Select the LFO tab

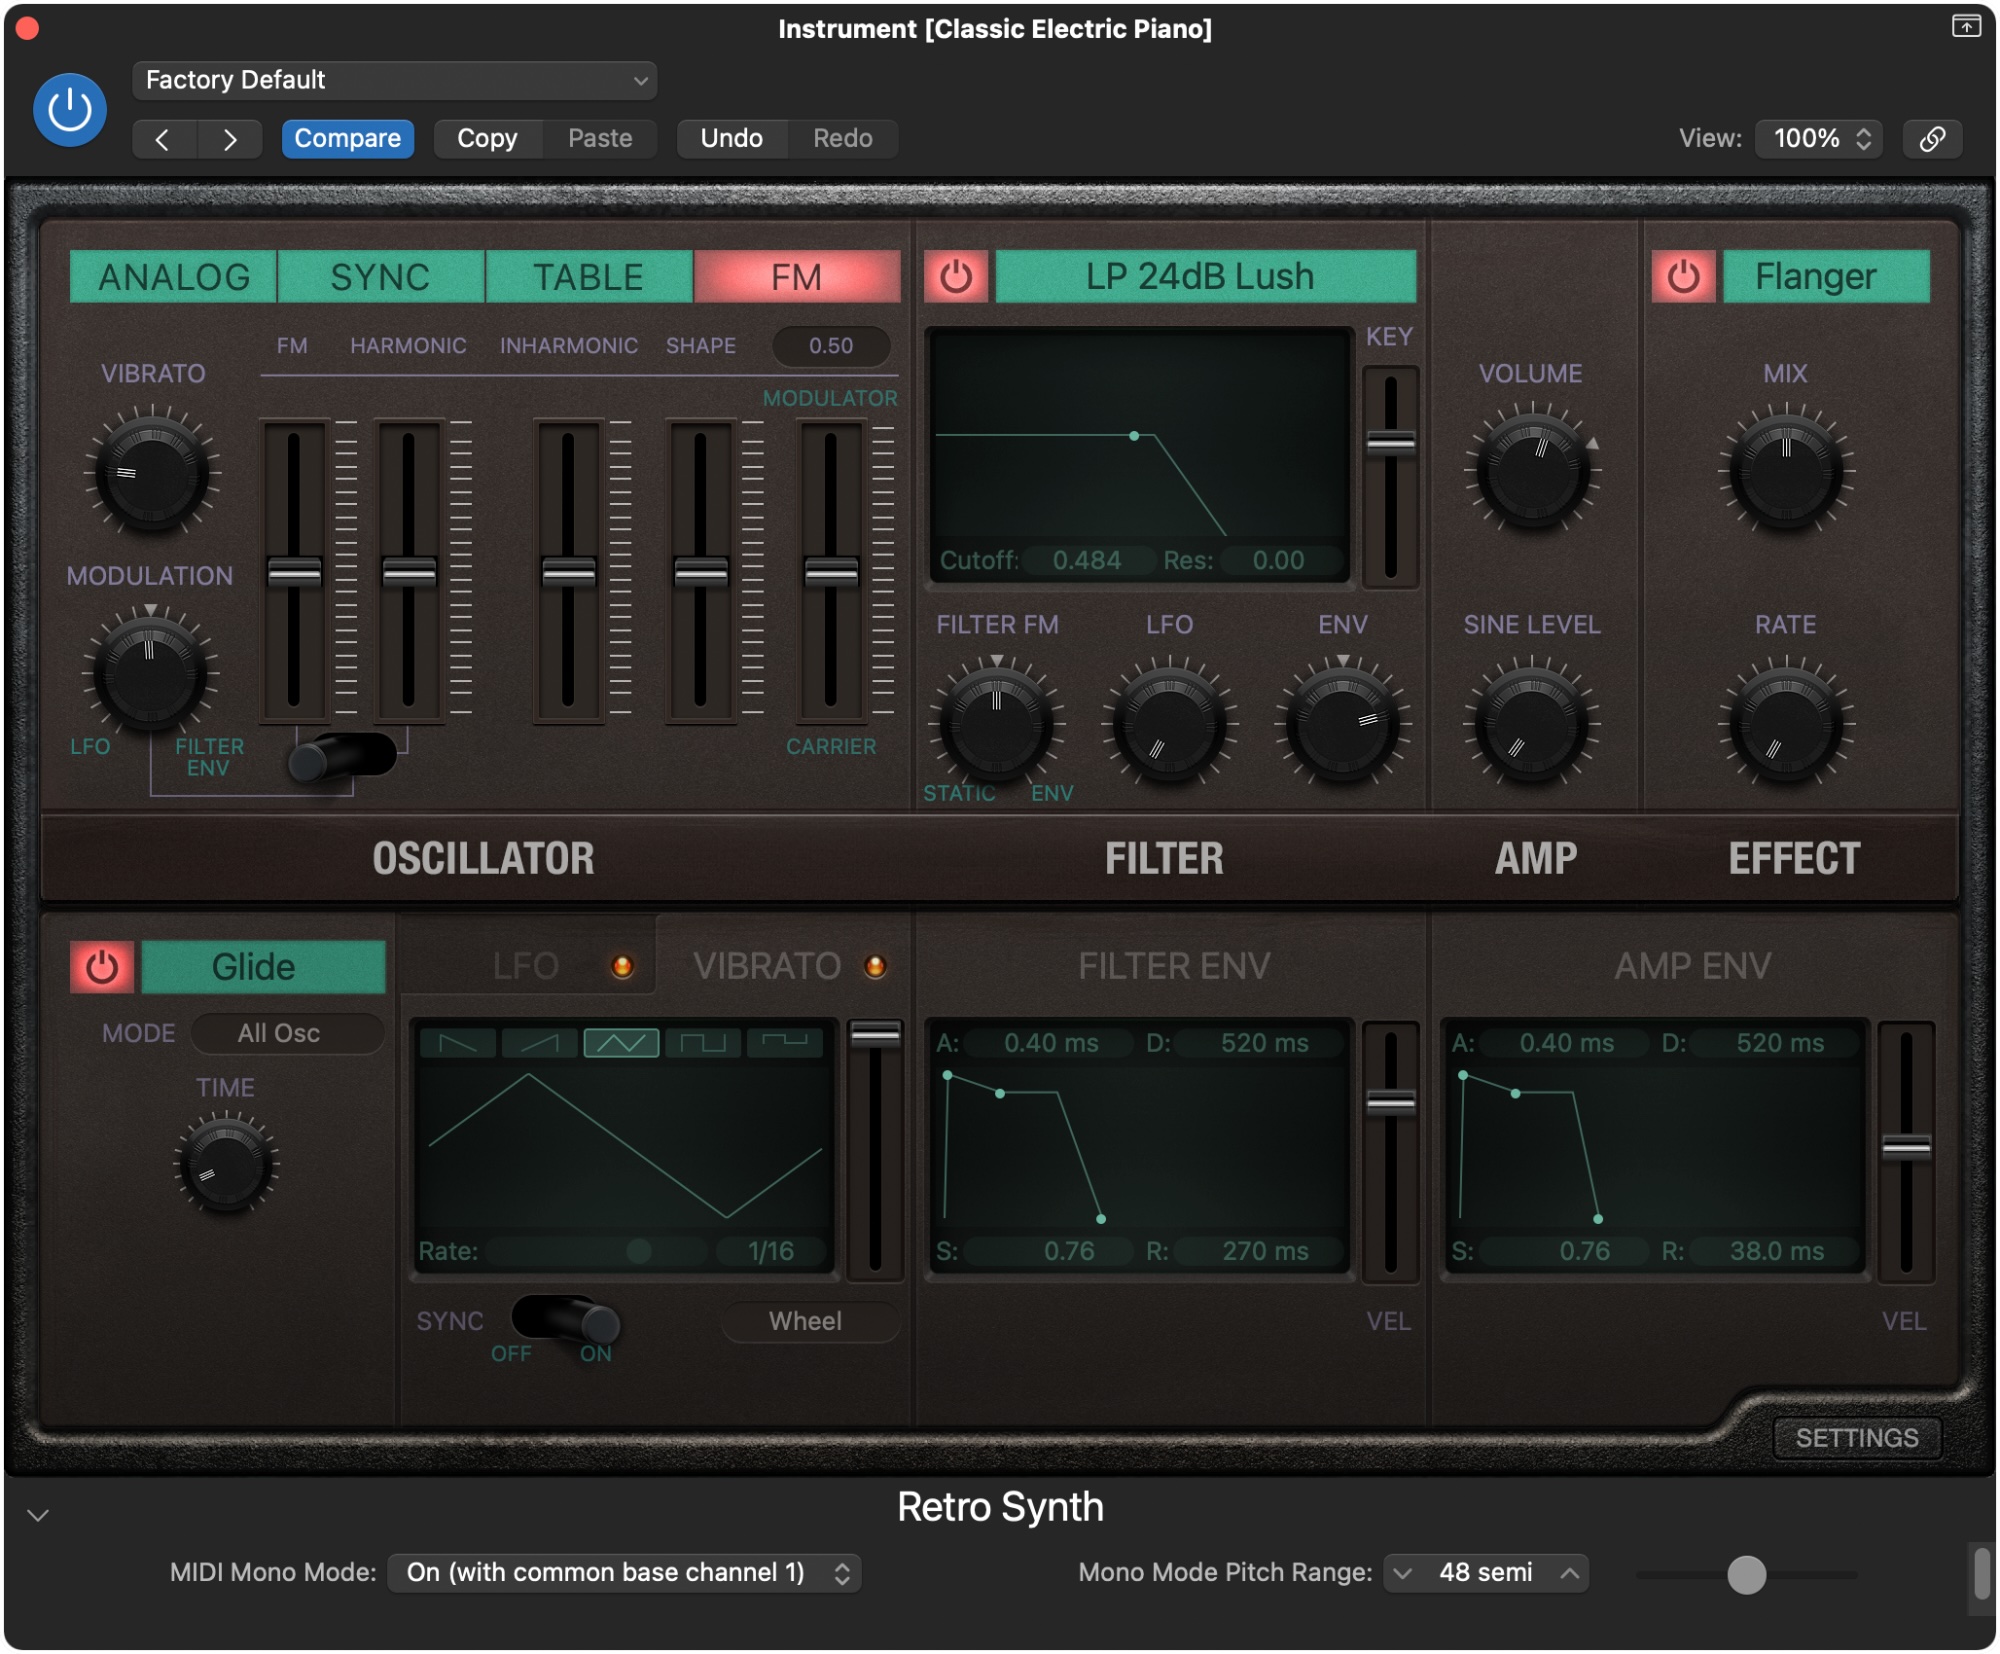click(527, 966)
